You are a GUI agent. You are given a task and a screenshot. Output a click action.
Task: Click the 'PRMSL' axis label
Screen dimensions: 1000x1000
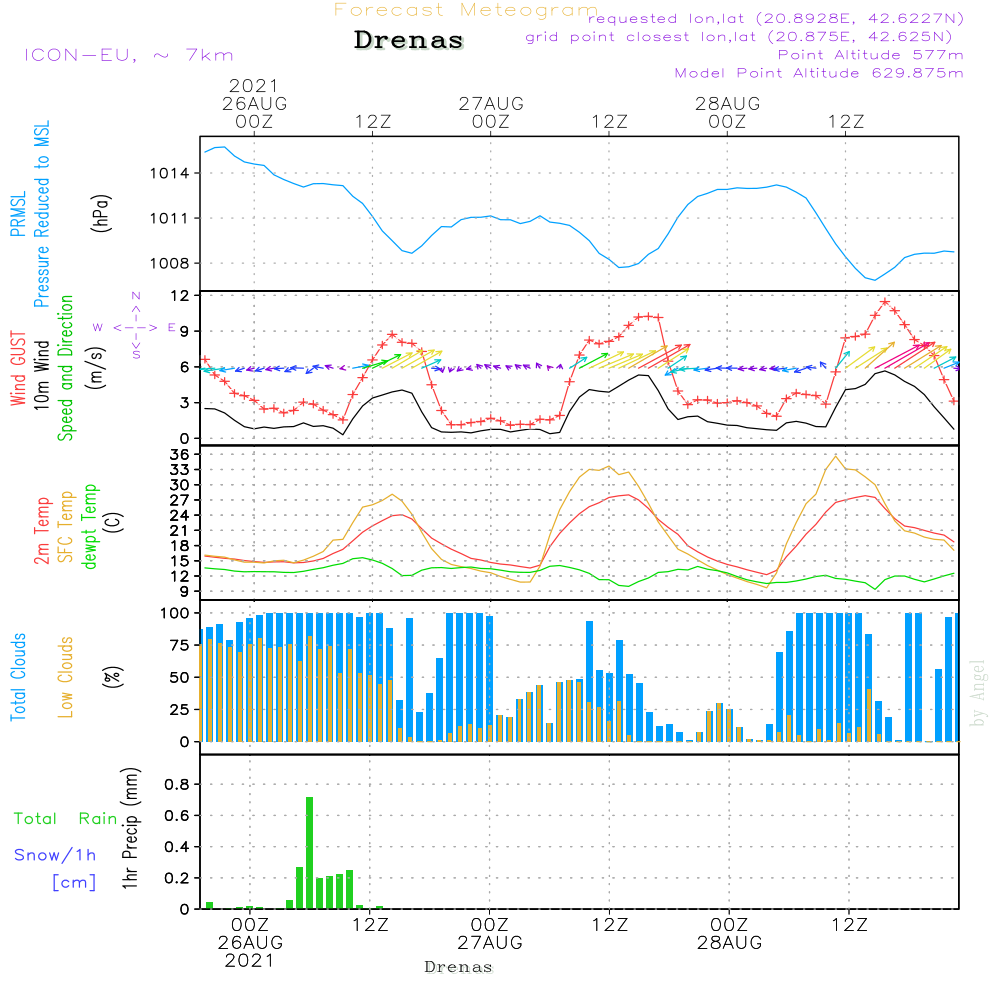coord(18,213)
